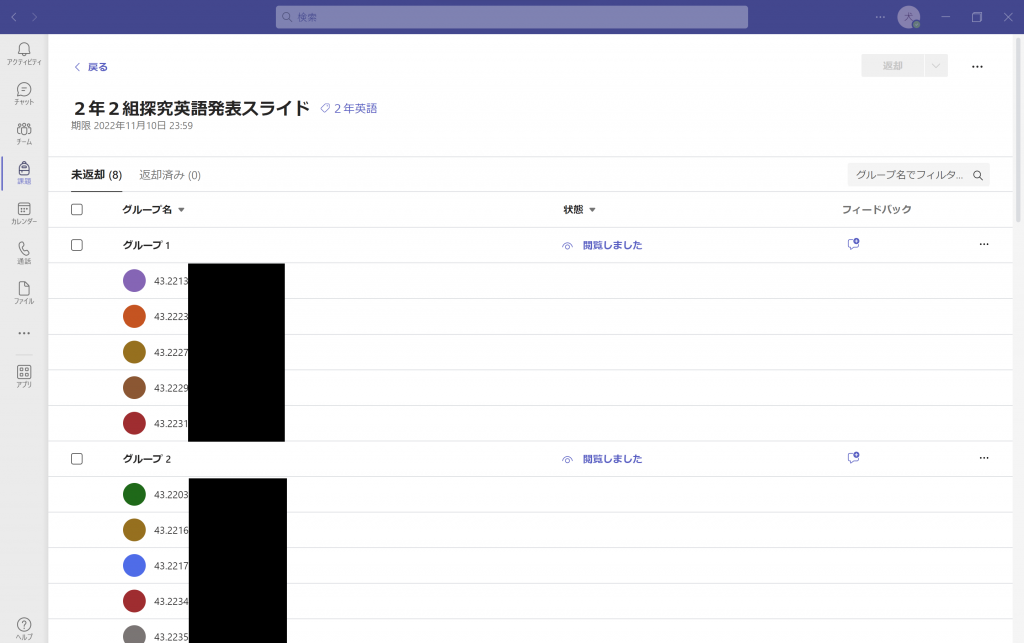Open Calendar (カレンダー) in the sidebar
1024x643 pixels.
pos(24,213)
